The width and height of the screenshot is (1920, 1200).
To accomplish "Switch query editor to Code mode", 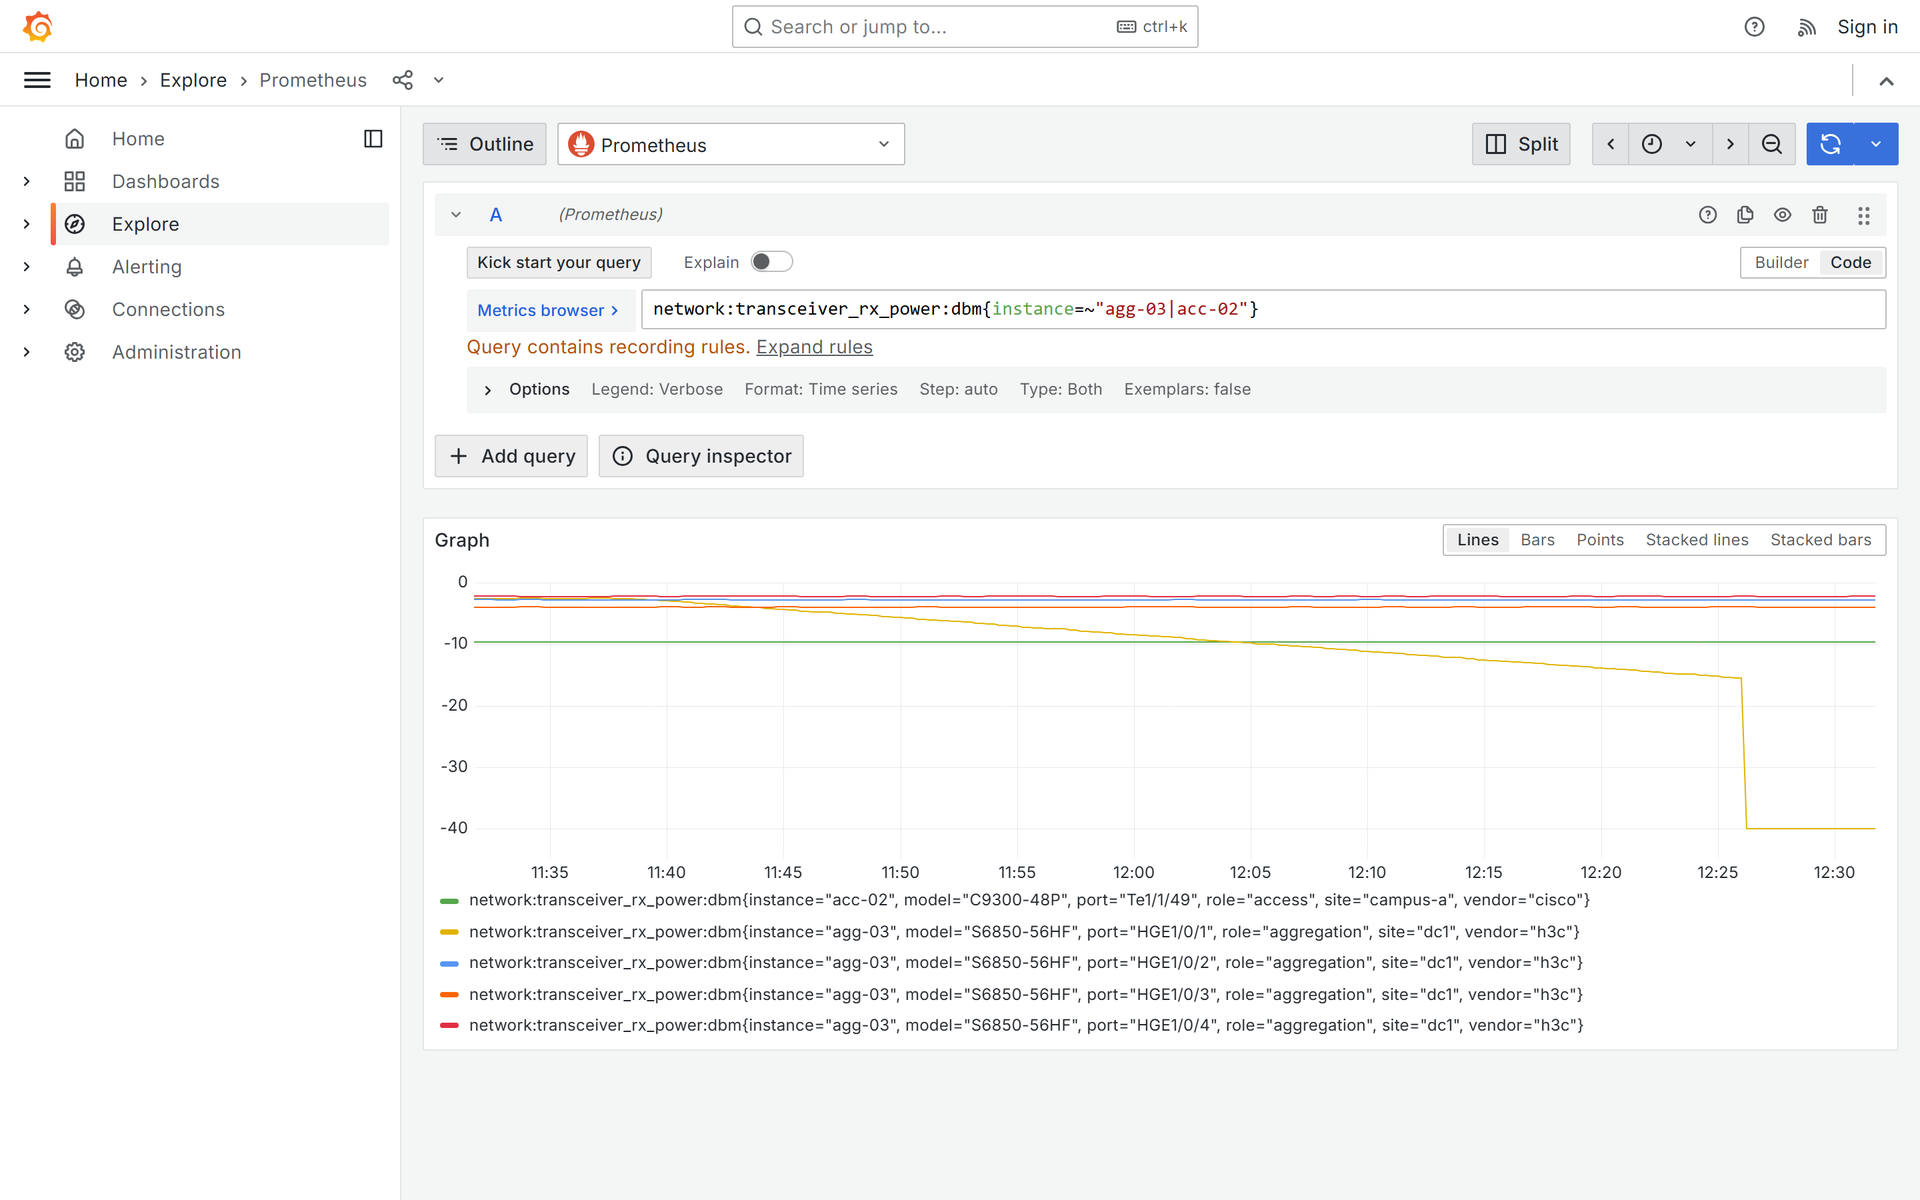I will point(1850,262).
